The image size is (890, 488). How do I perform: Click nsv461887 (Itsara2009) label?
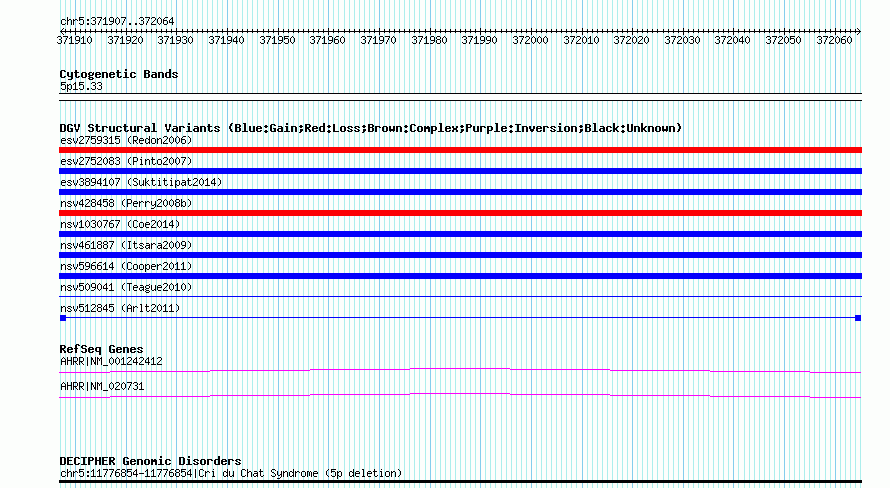coord(126,245)
